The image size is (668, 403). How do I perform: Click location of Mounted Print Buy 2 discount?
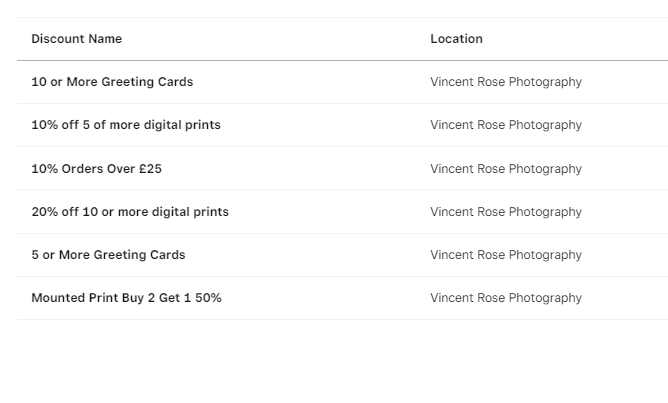tap(505, 298)
